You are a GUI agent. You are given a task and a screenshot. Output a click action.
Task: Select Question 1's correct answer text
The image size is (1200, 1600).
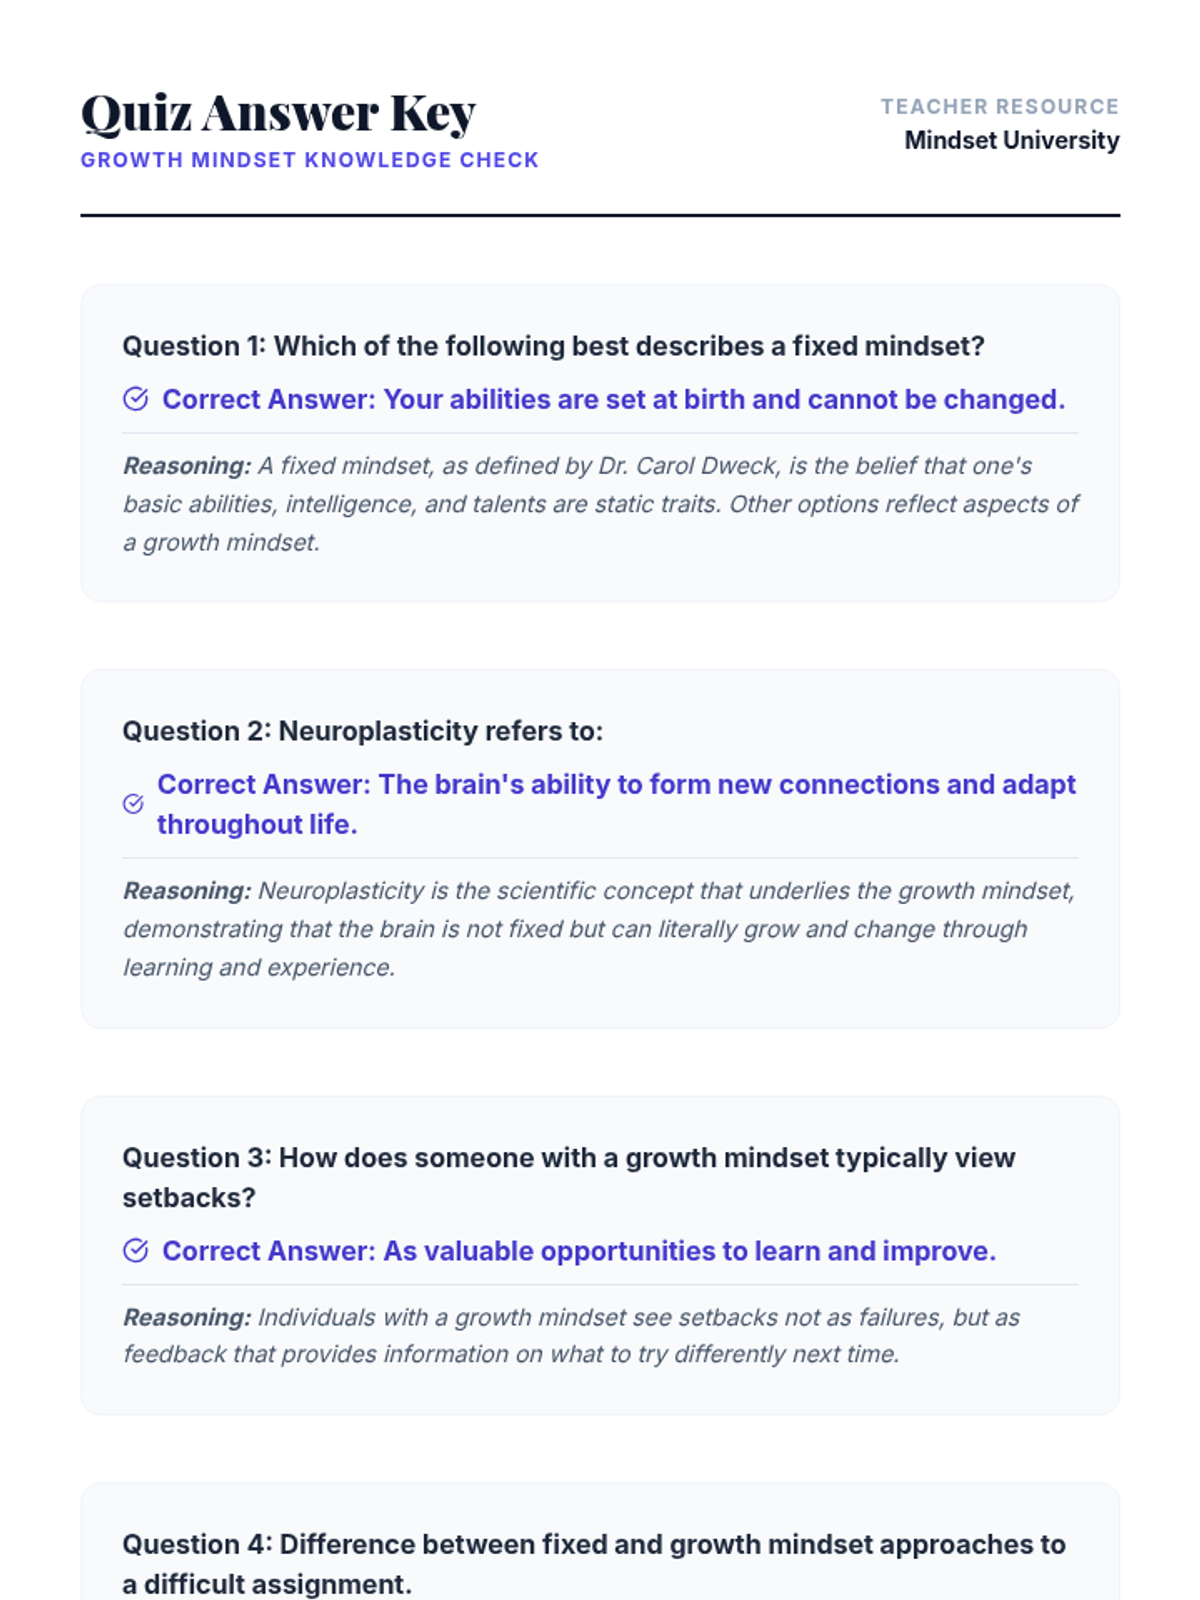613,400
